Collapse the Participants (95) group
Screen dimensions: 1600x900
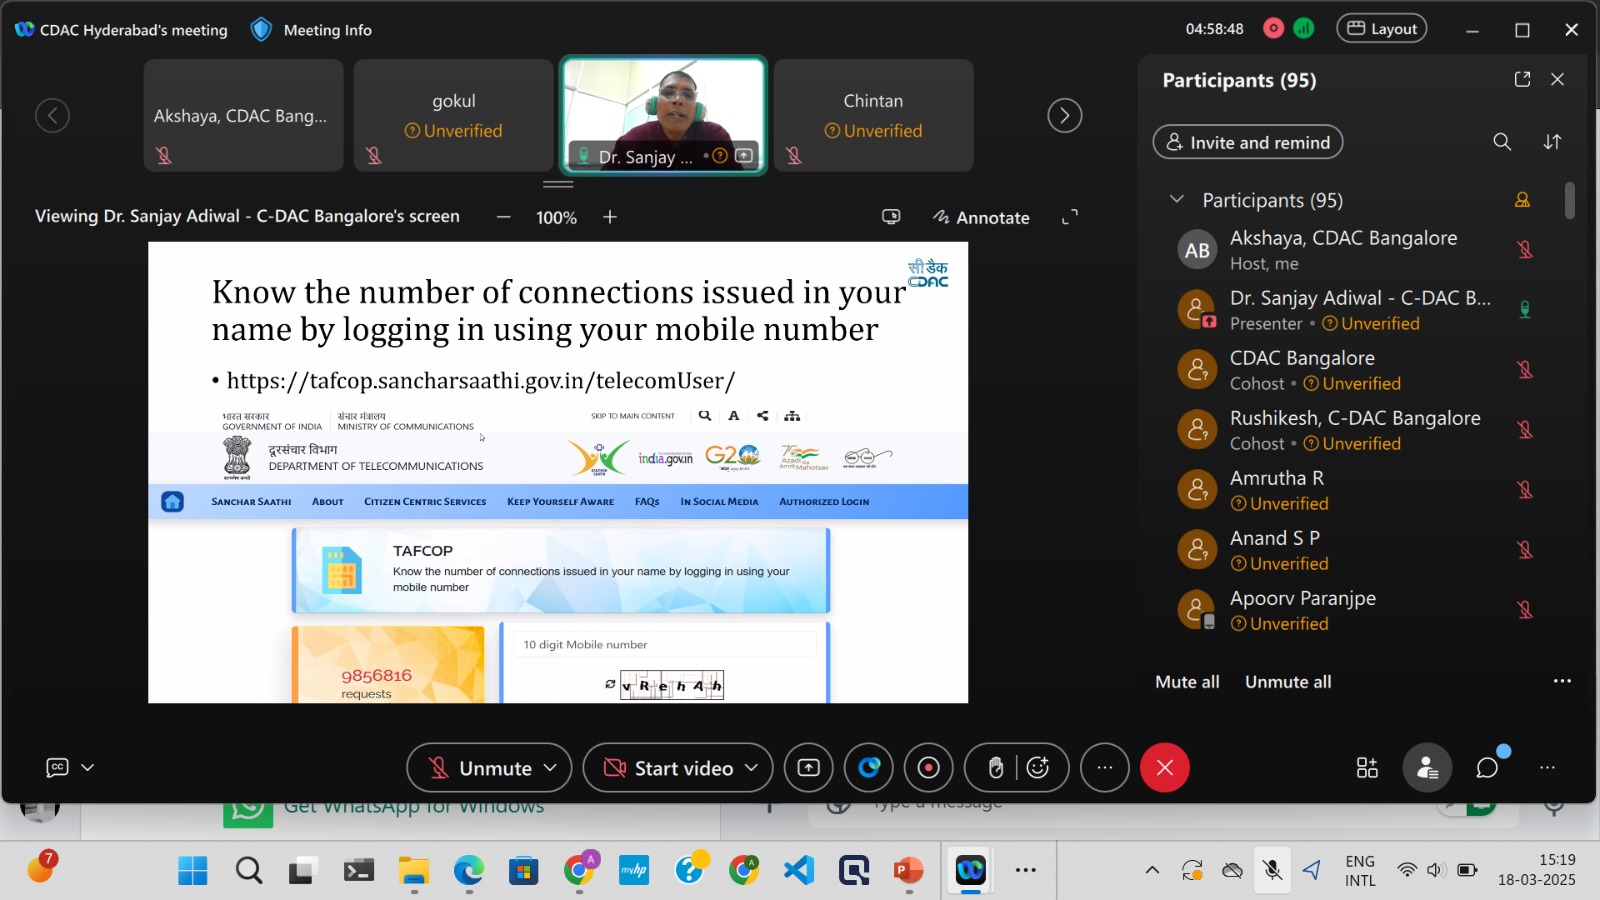point(1177,200)
